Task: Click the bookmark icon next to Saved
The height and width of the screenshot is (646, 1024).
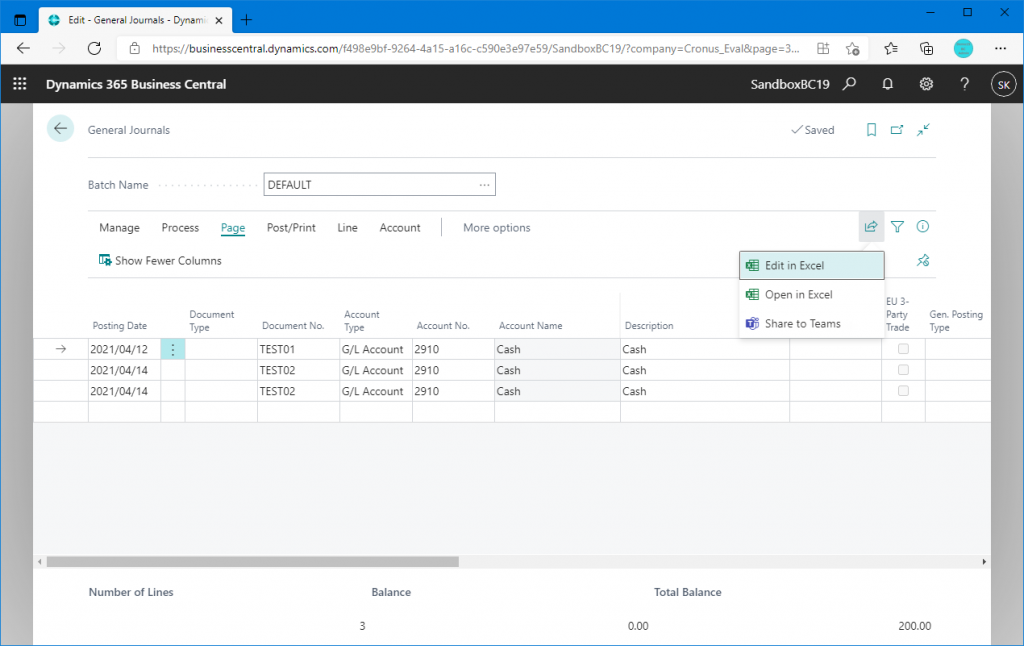Action: (x=871, y=130)
